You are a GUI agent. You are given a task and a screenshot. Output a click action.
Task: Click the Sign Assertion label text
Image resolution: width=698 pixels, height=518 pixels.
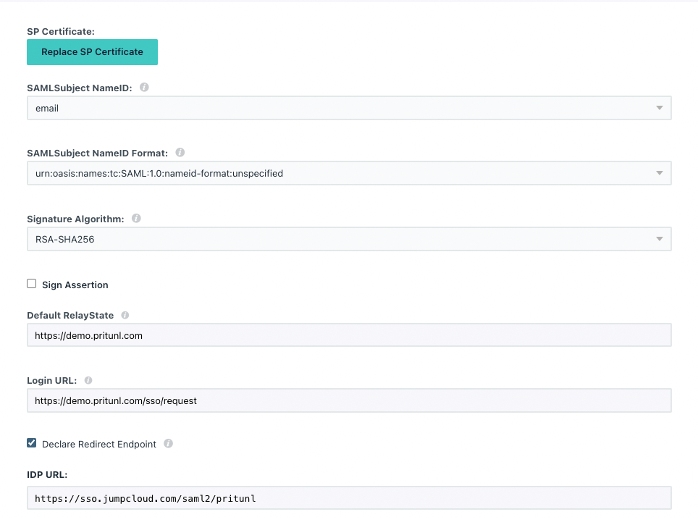(75, 285)
